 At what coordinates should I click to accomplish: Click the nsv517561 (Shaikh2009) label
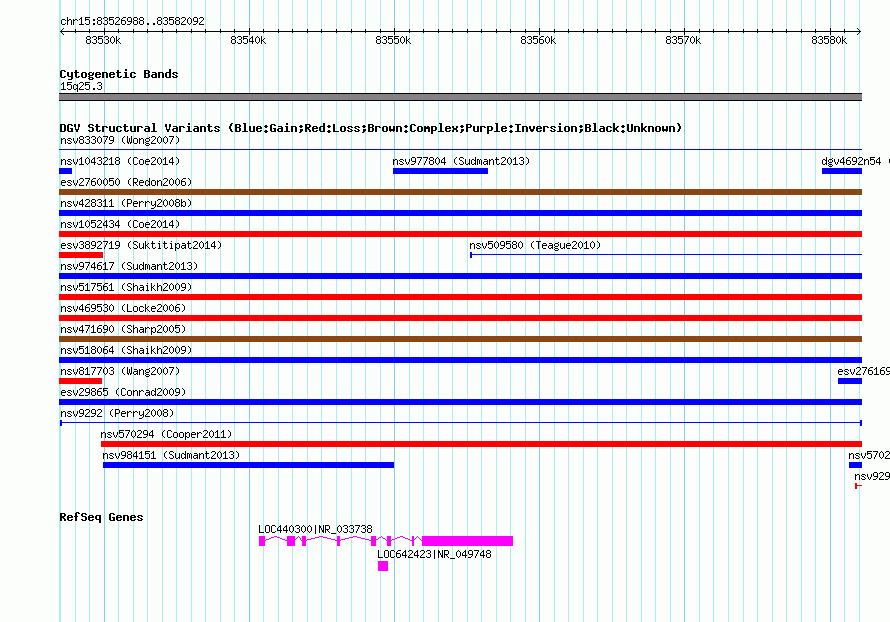[x=126, y=287]
